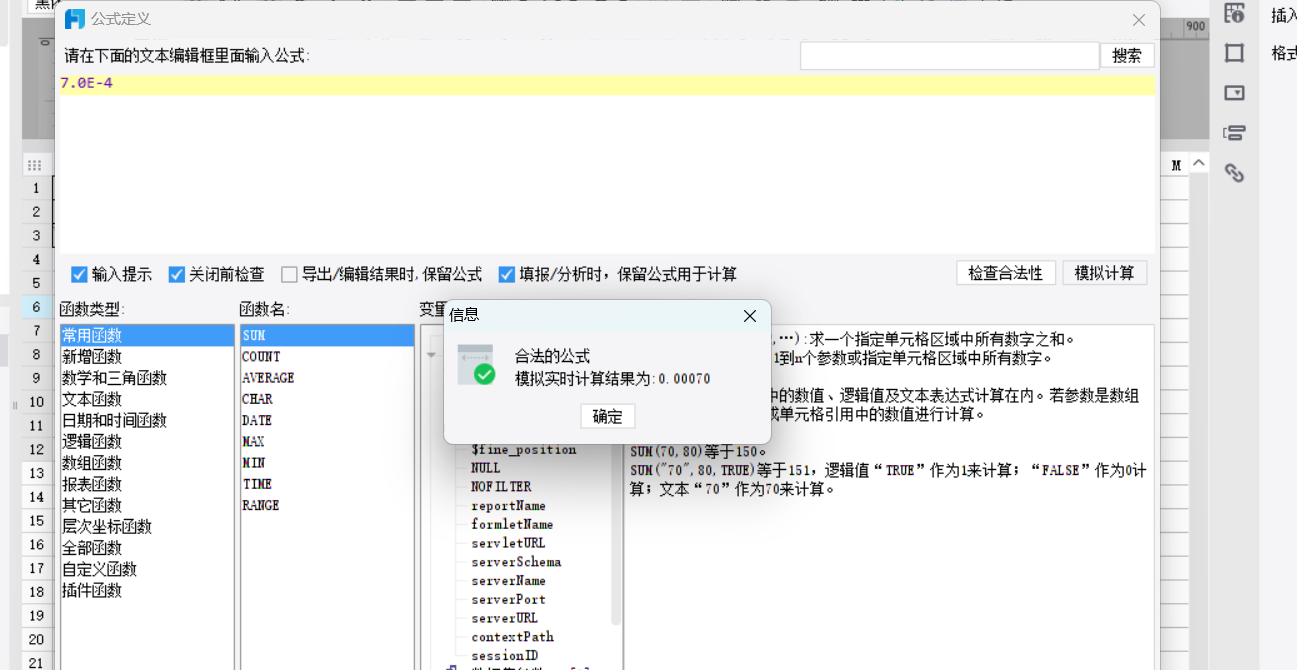Open the hyperlink chain icon
Viewport: 1297px width, 670px height.
pyautogui.click(x=1235, y=173)
